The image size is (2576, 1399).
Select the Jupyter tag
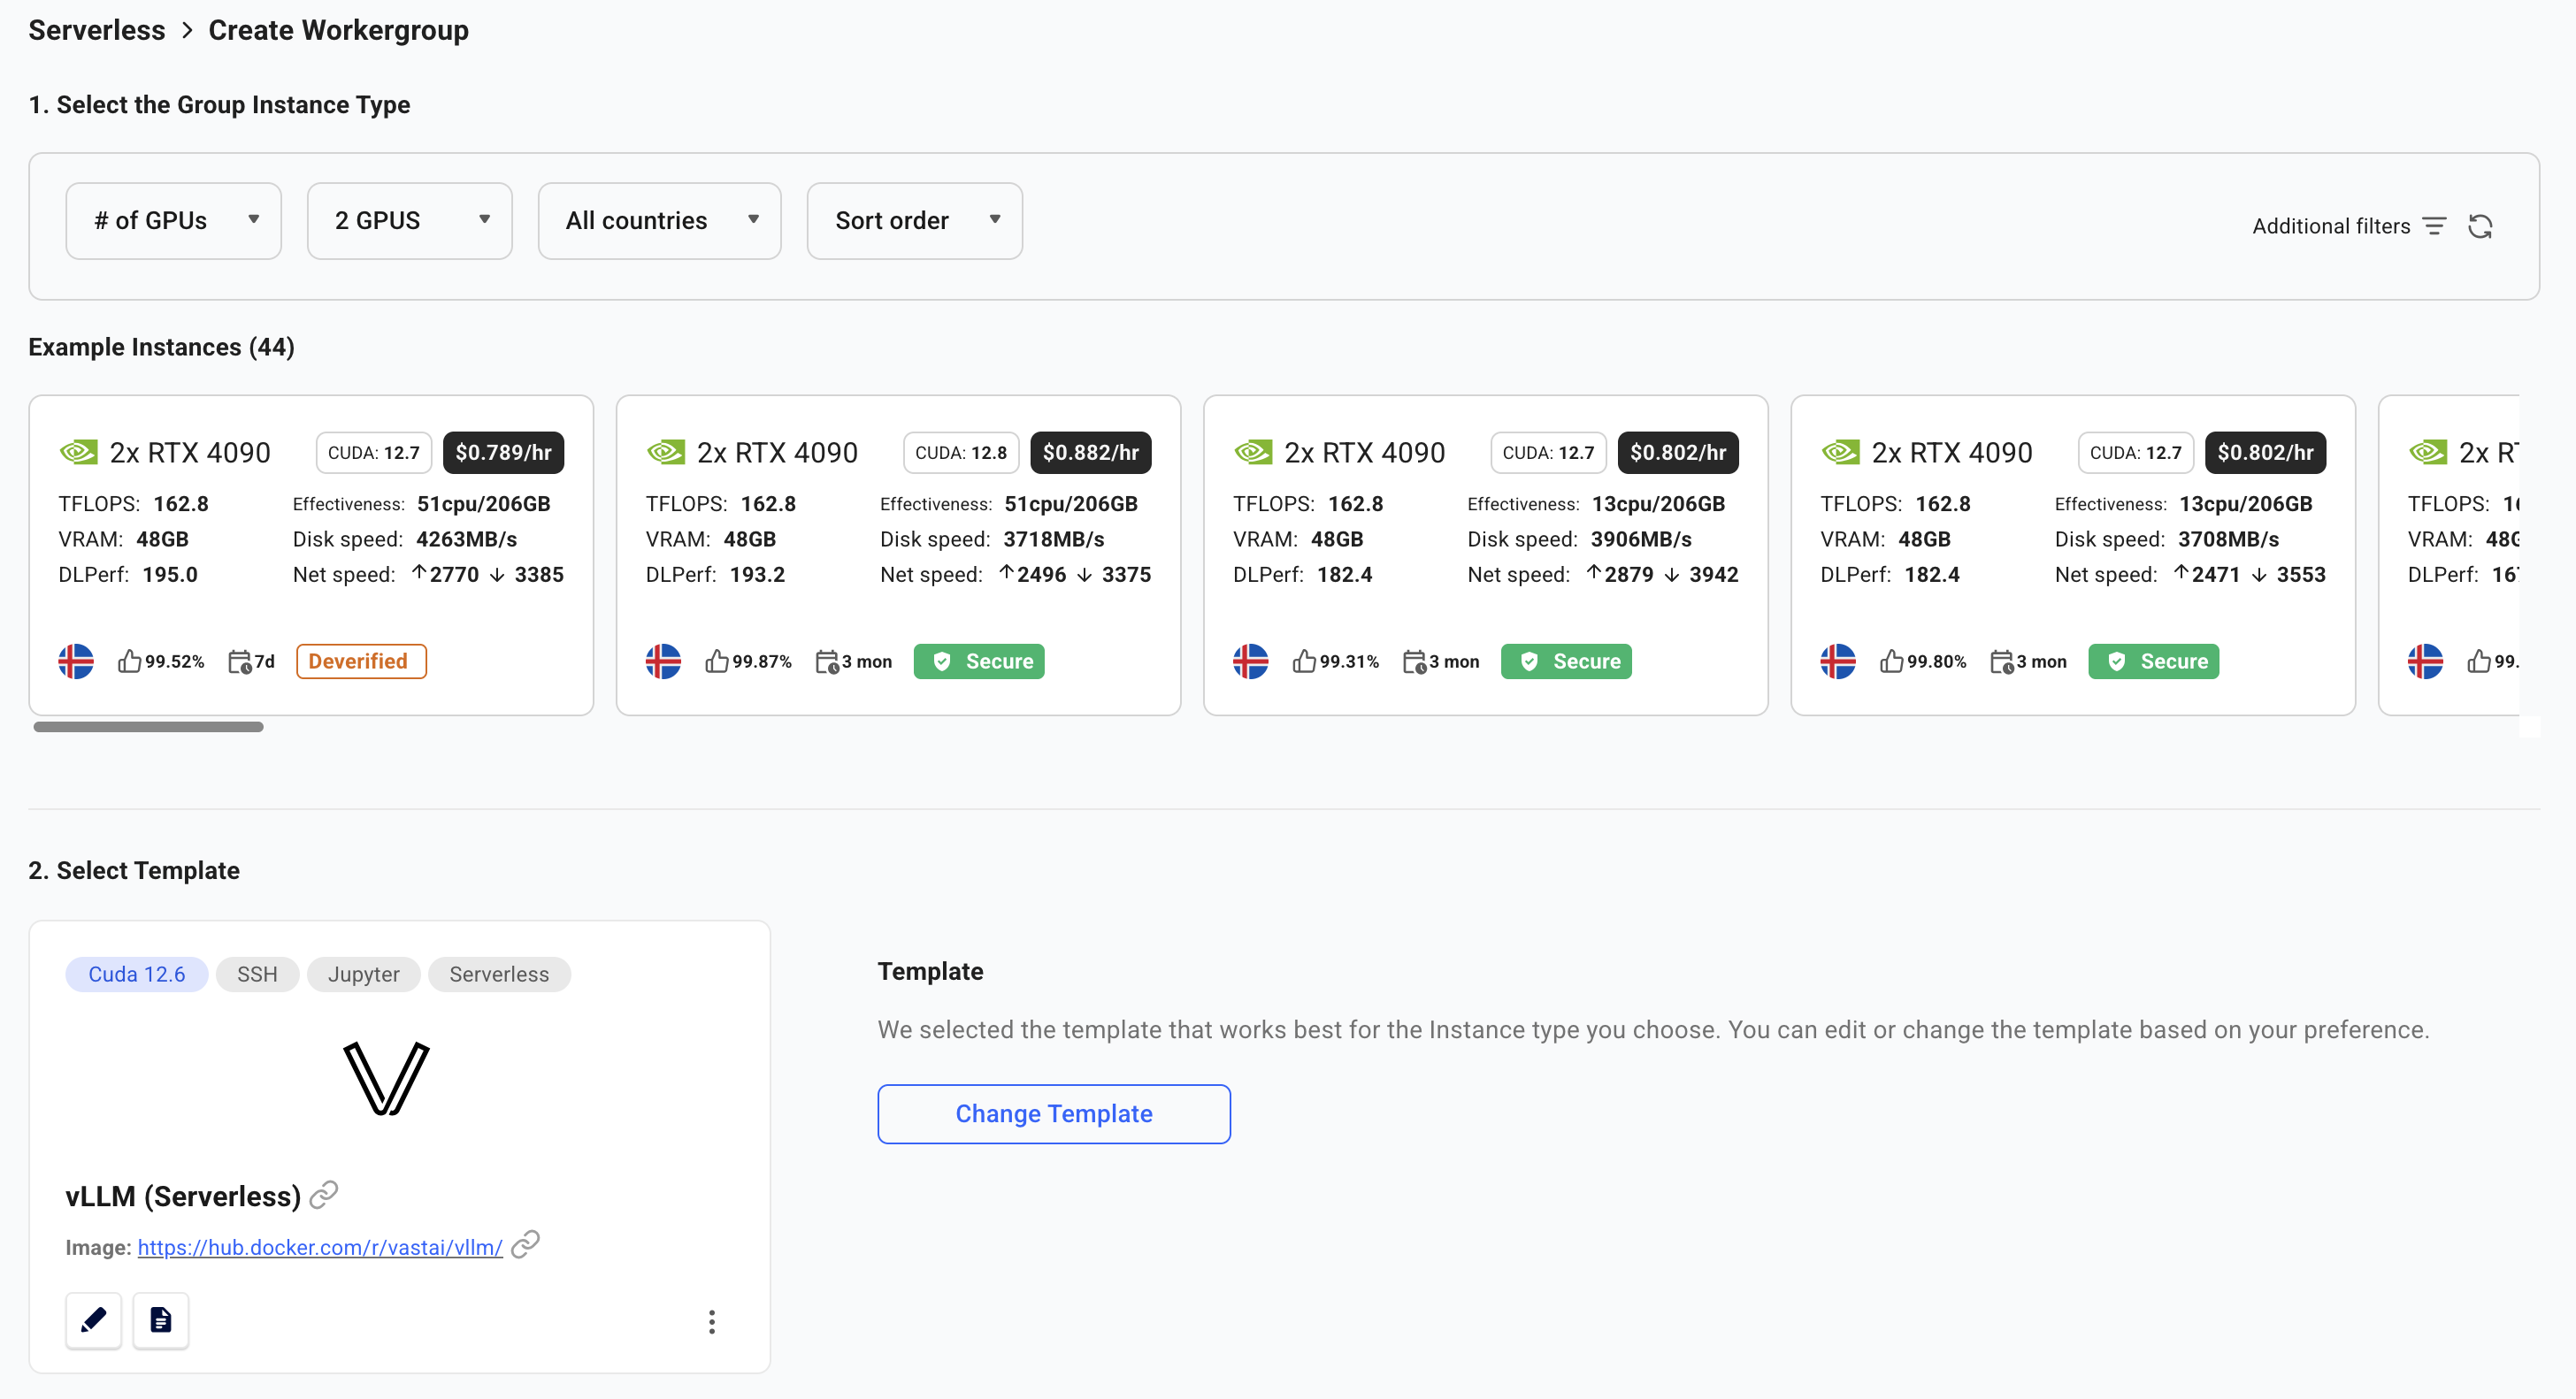(363, 974)
